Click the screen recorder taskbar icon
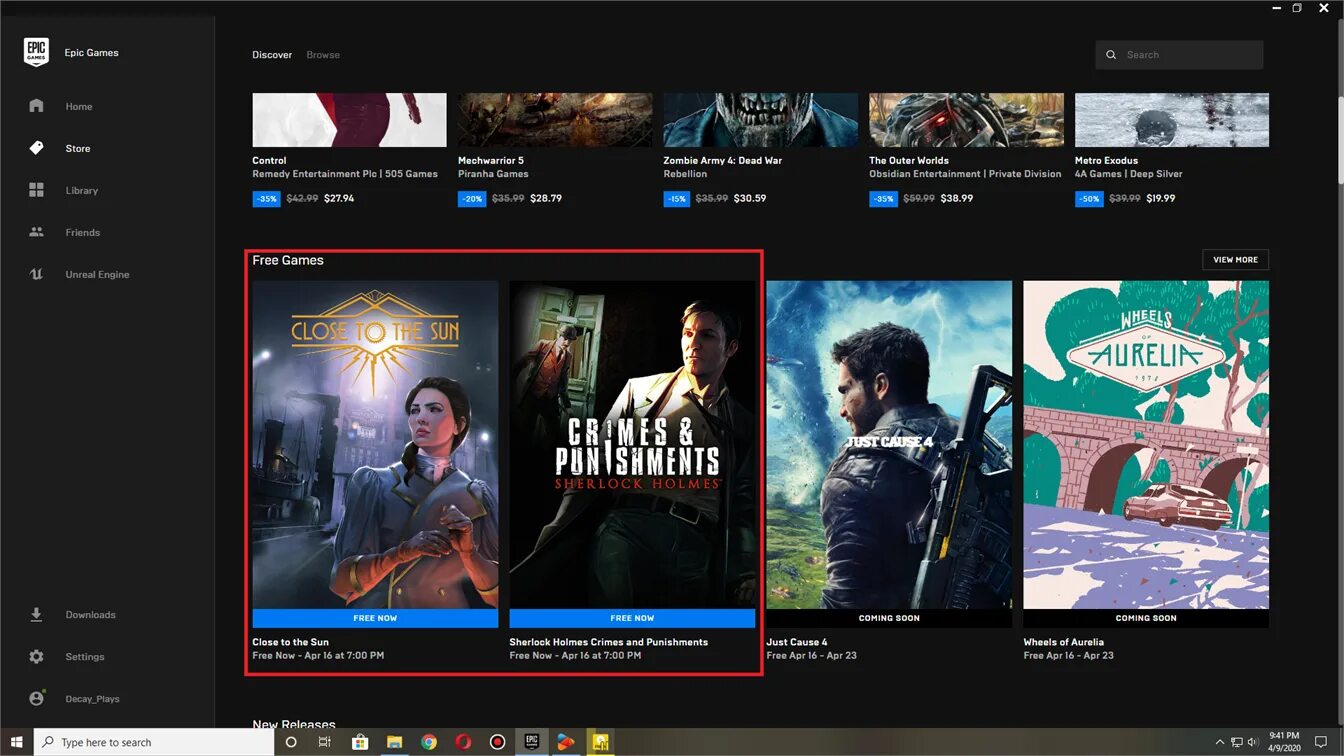Viewport: 1344px width, 756px height. click(497, 742)
